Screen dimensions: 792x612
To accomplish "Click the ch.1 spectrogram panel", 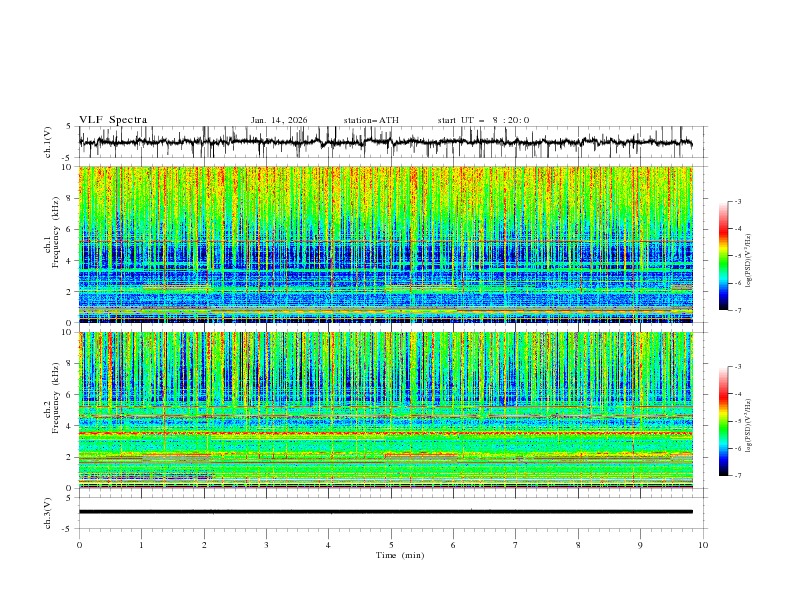I will pos(386,244).
